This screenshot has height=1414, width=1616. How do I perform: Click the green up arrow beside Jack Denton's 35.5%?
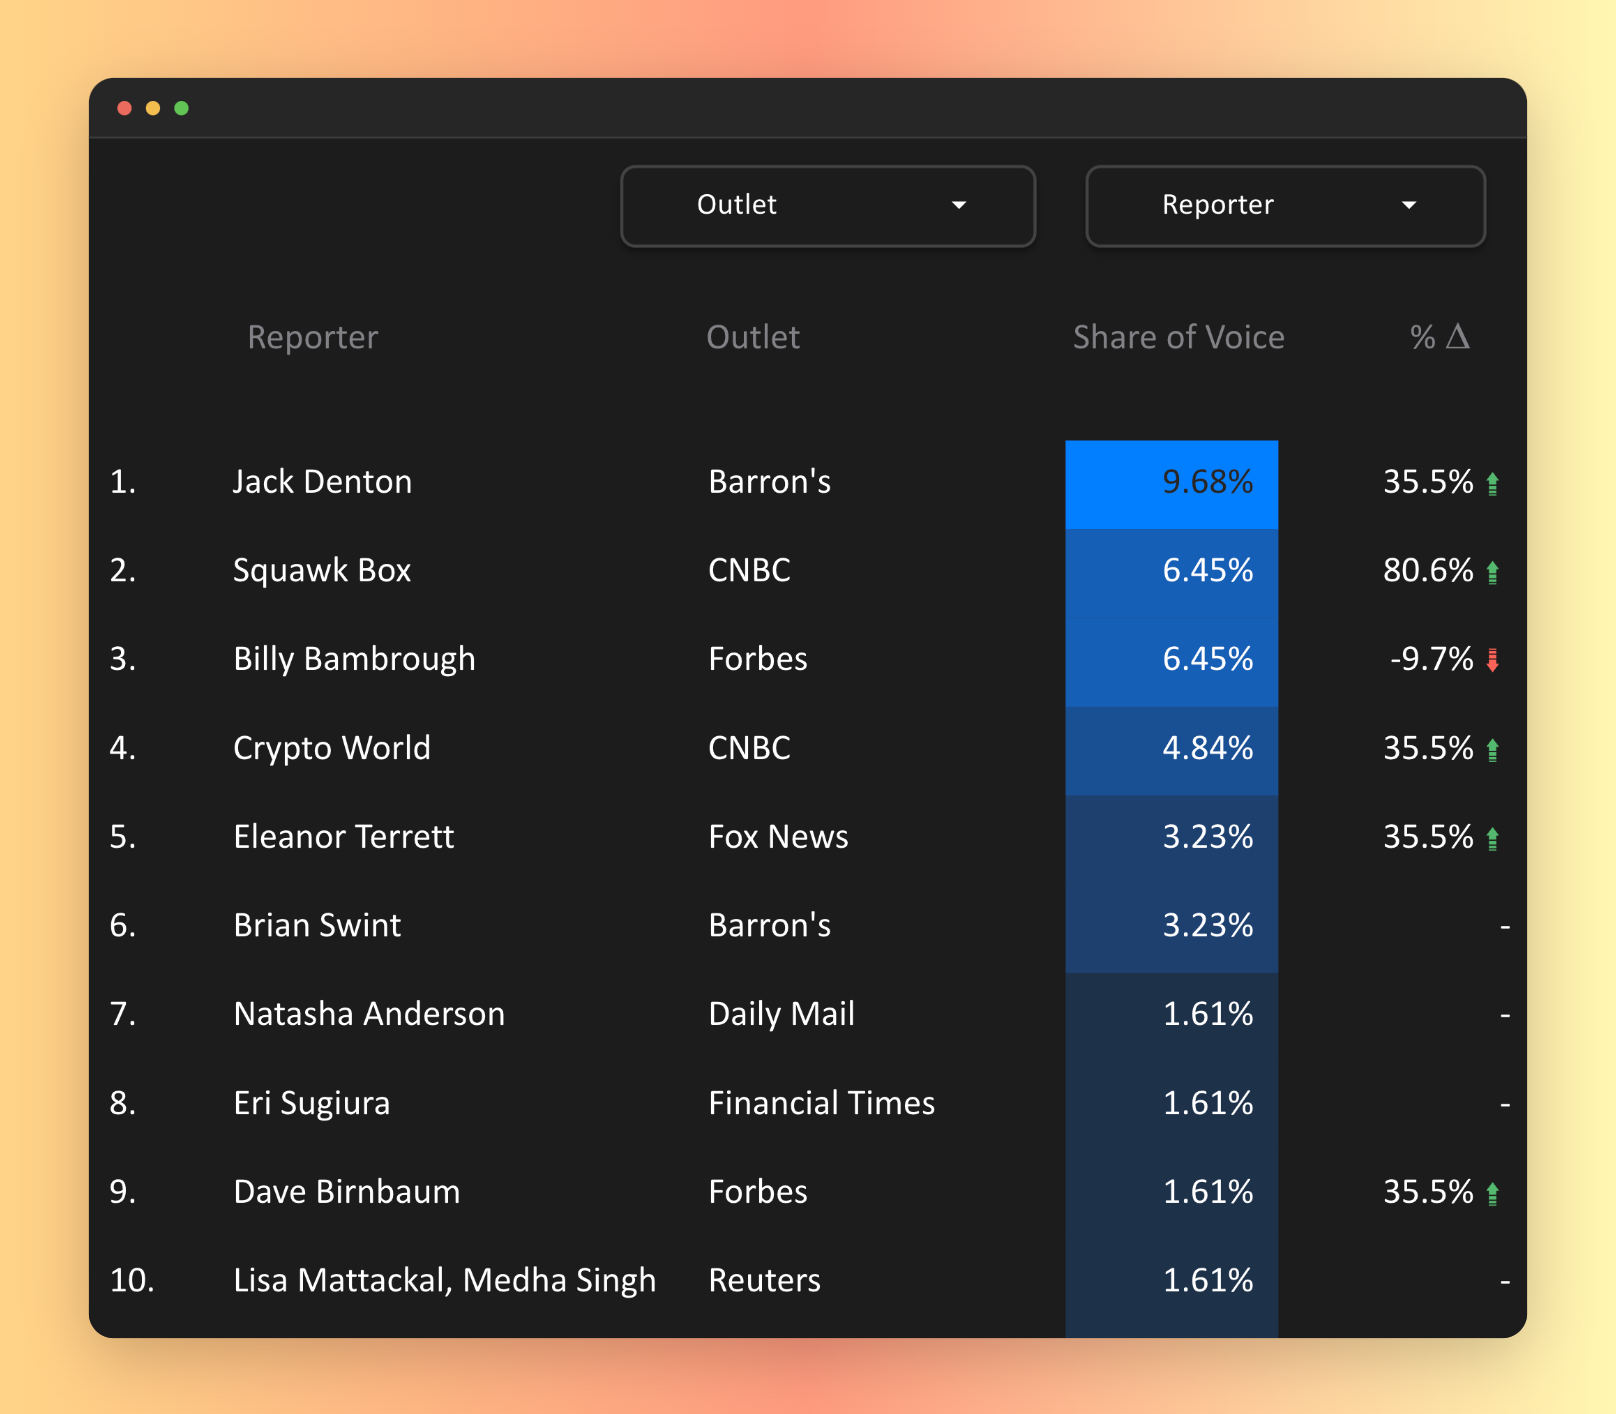coord(1492,484)
